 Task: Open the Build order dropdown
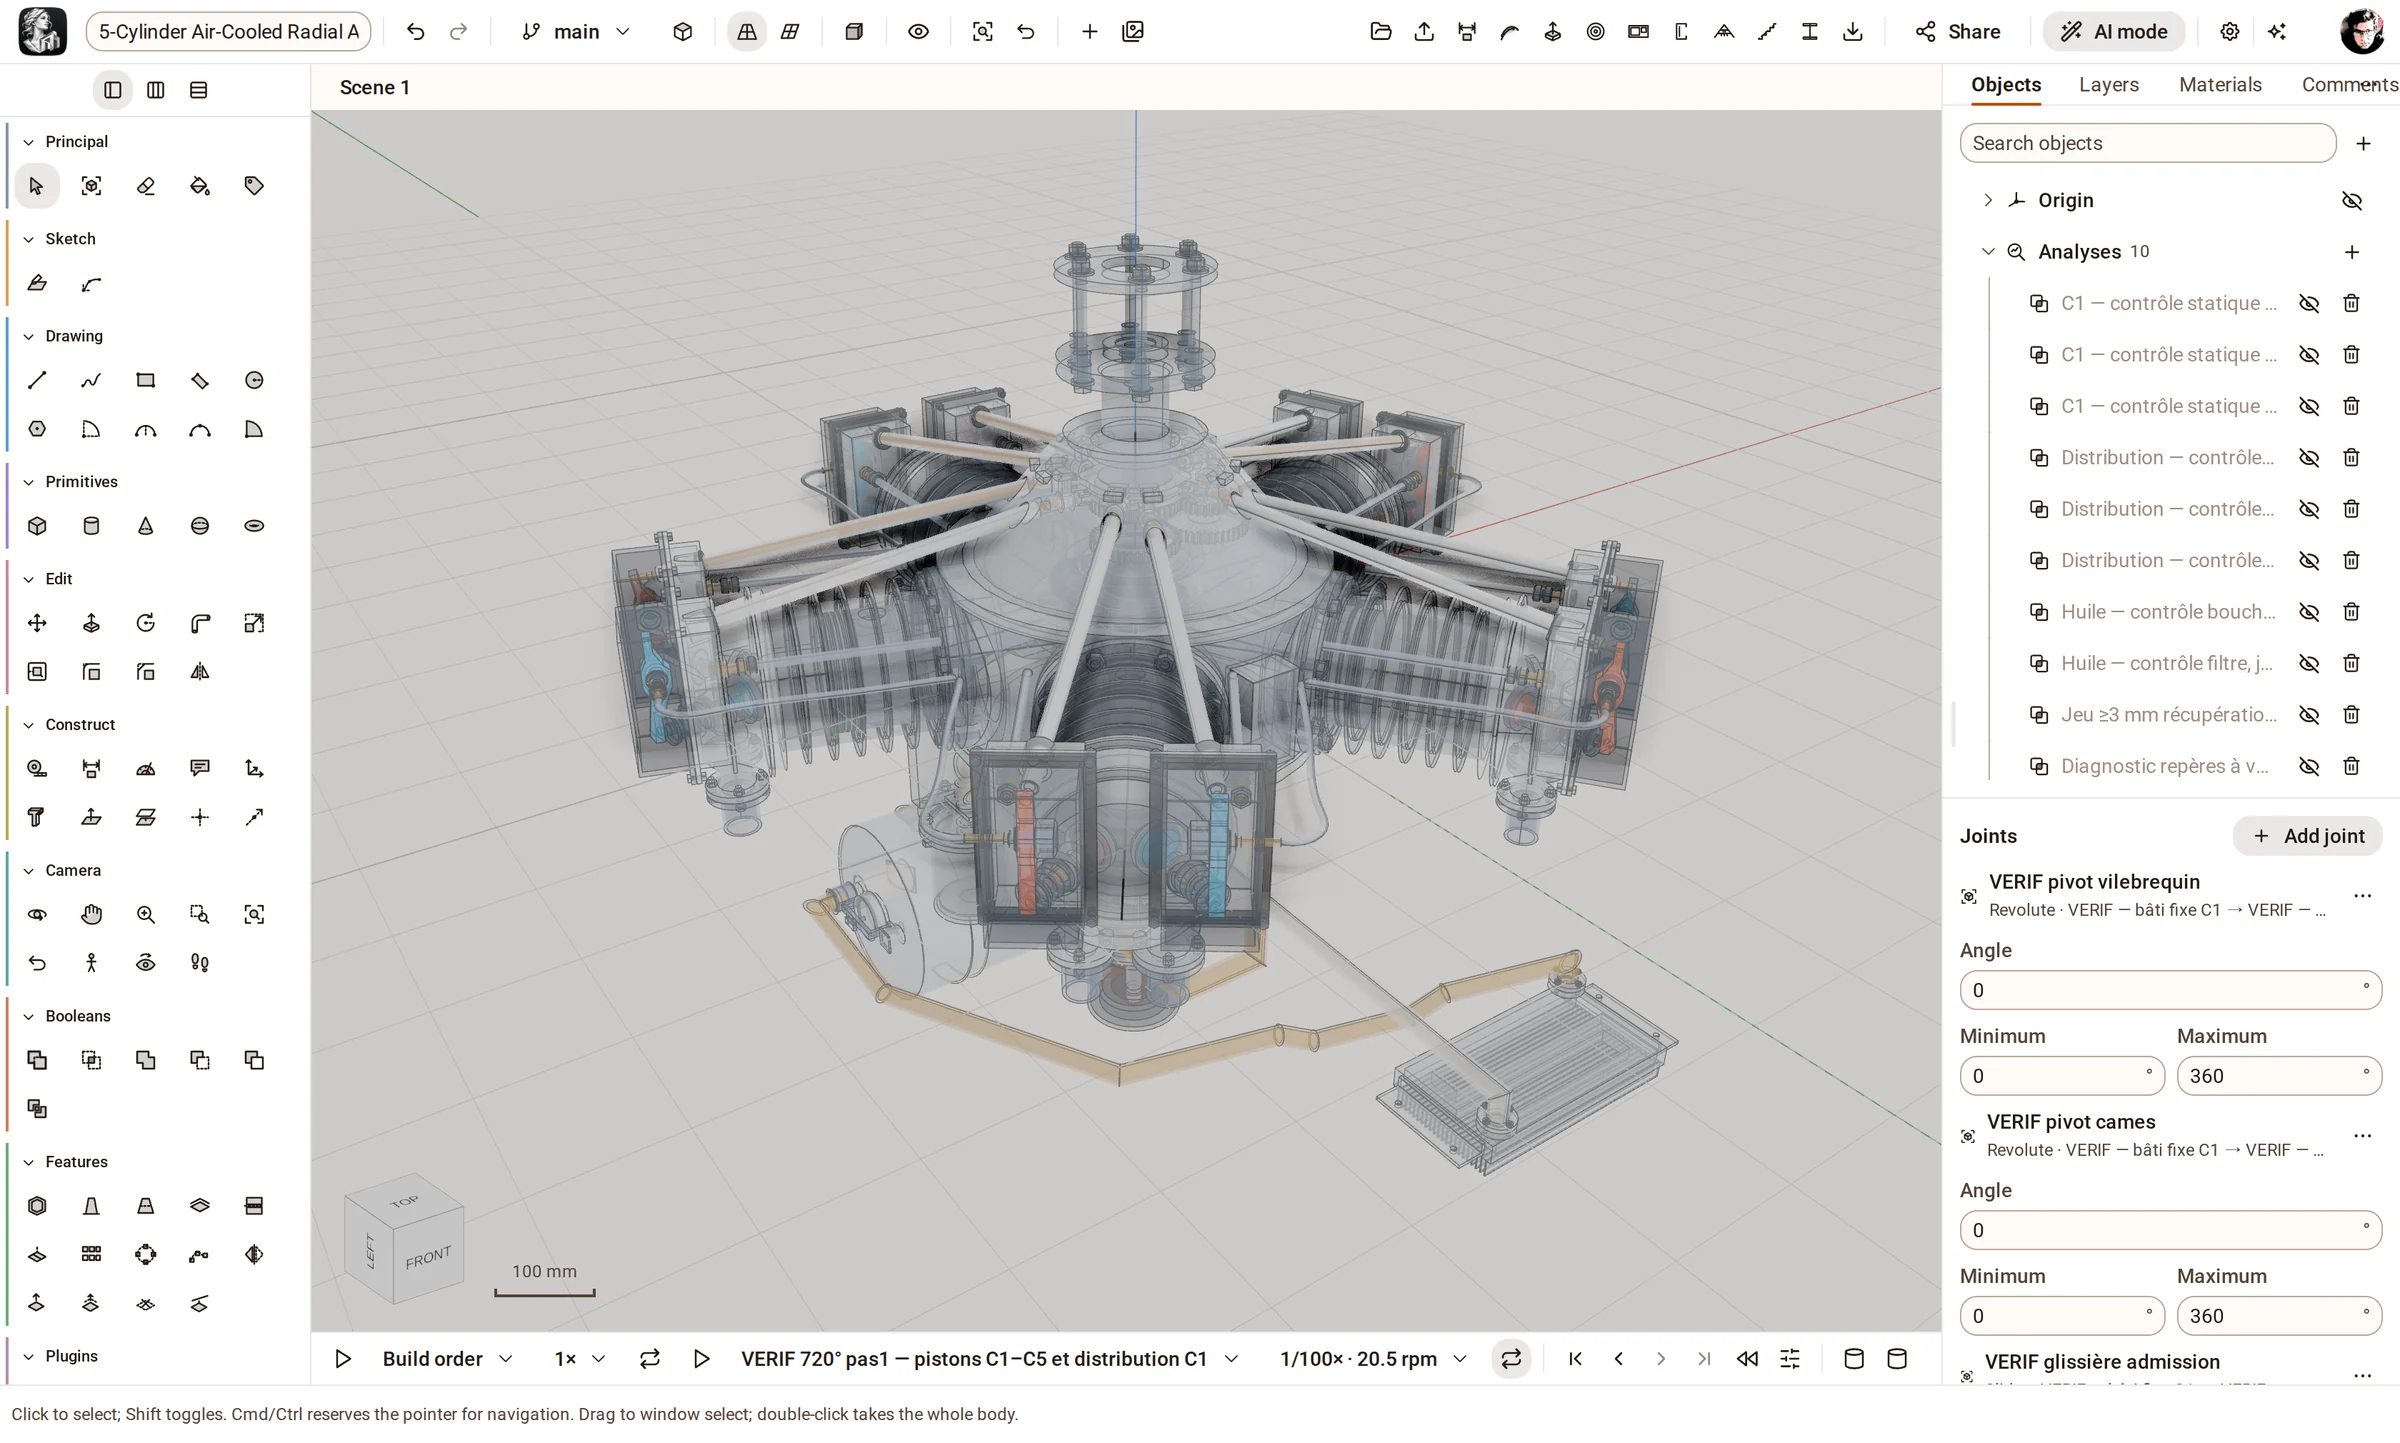[x=447, y=1359]
